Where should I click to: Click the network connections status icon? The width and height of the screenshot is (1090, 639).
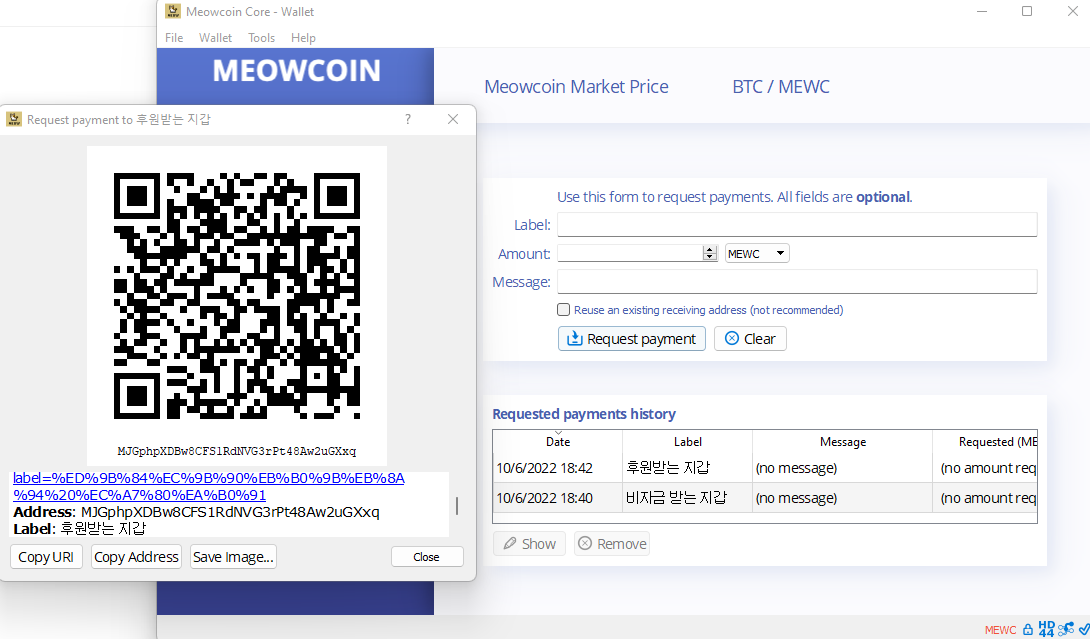tap(1066, 629)
